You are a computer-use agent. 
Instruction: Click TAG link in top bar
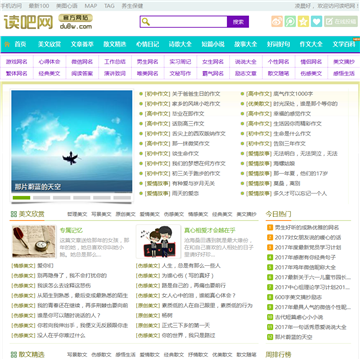coord(109,6)
